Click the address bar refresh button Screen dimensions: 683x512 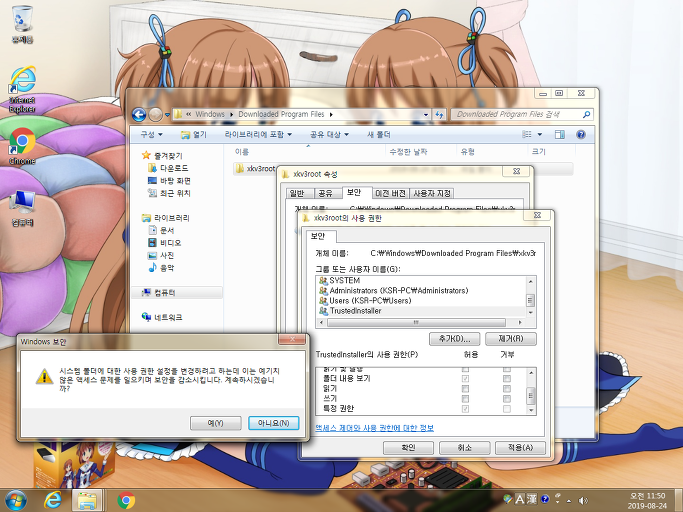pyautogui.click(x=440, y=115)
